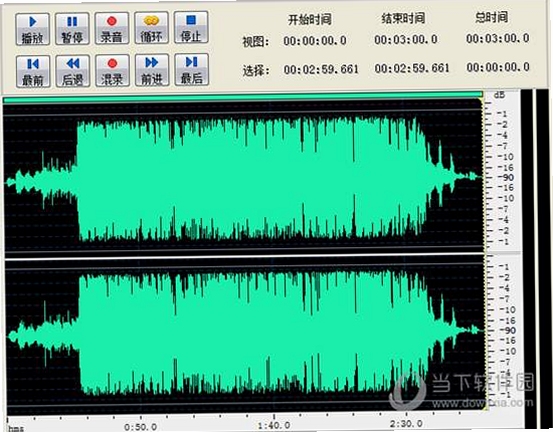This screenshot has width=553, height=432.
Task: Click selection start time 00:02:59.661
Action: tap(321, 69)
